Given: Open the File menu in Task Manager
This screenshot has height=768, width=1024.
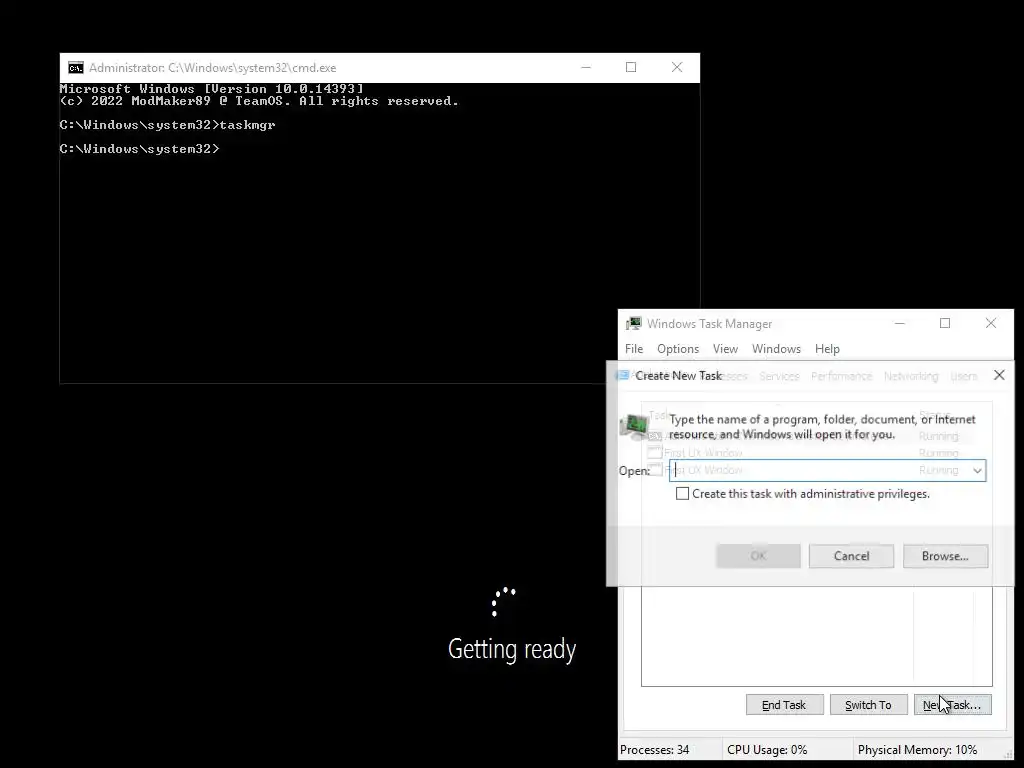Looking at the screenshot, I should coord(634,349).
